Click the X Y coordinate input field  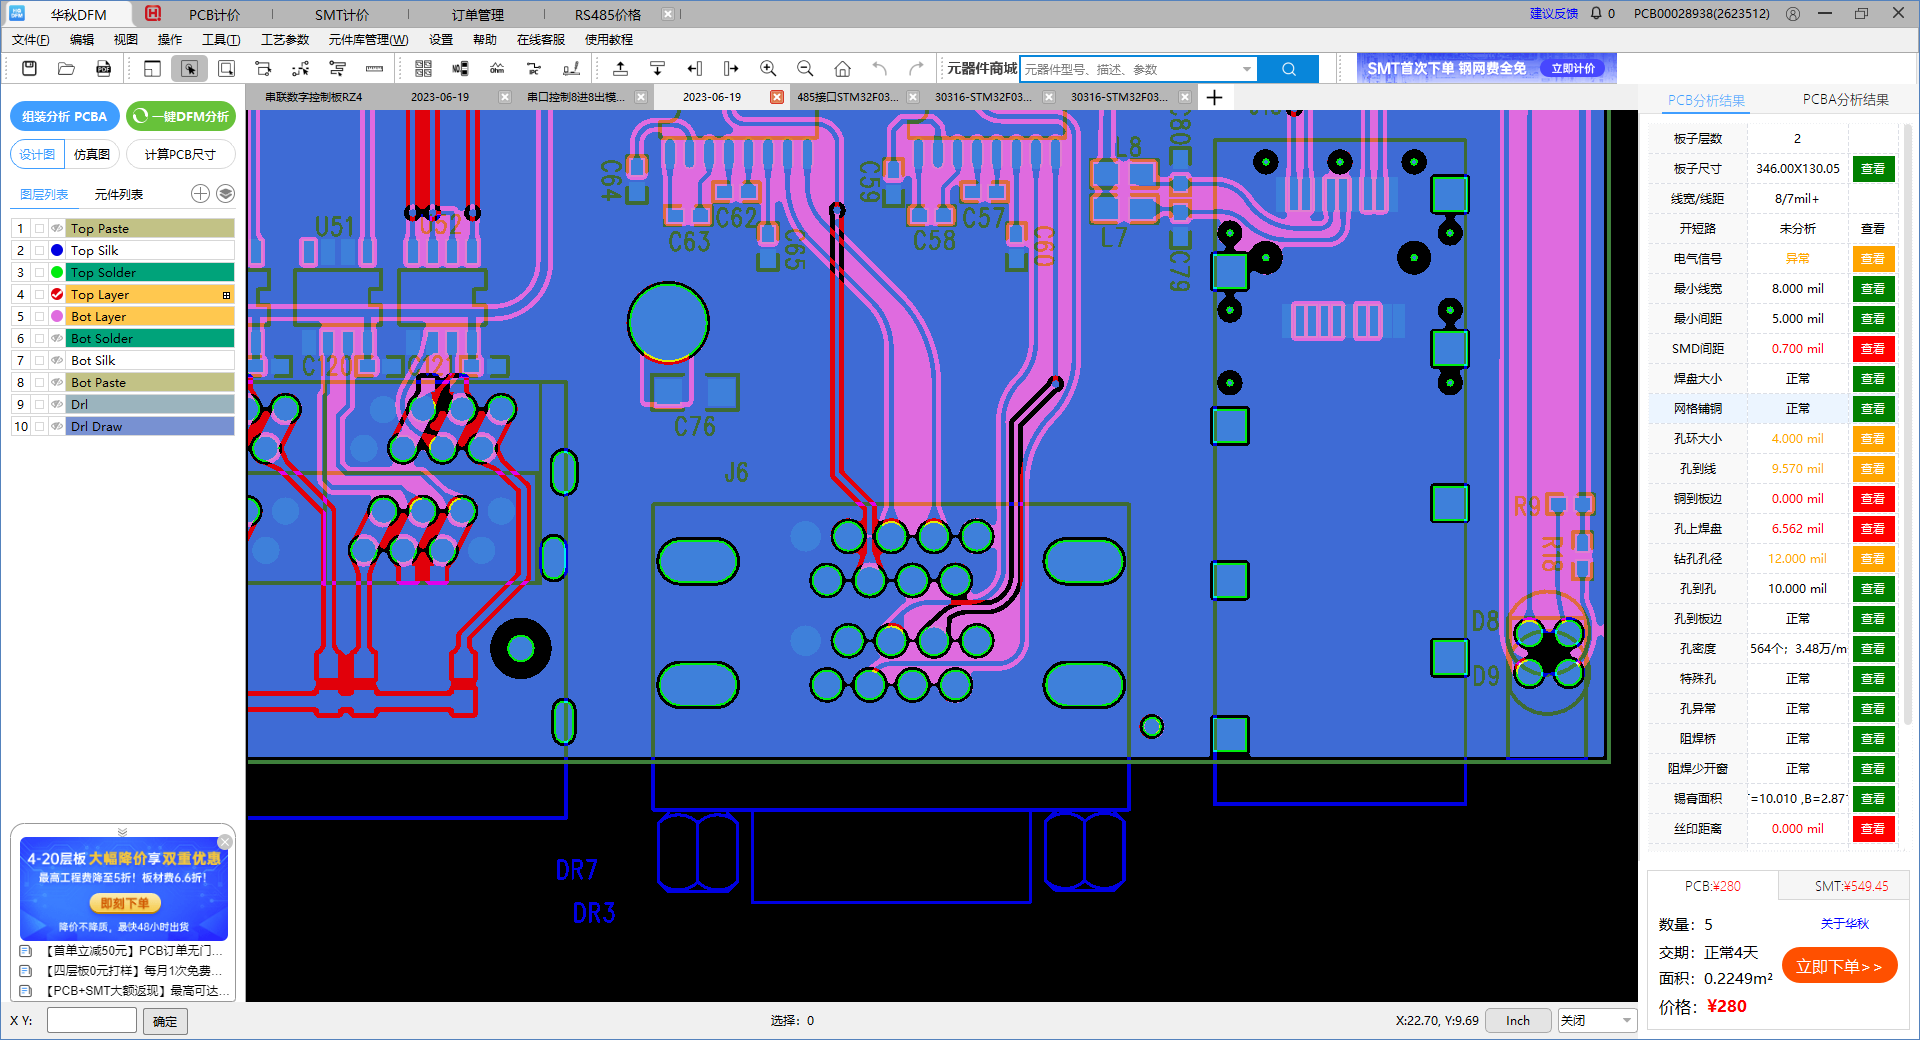click(x=92, y=1021)
